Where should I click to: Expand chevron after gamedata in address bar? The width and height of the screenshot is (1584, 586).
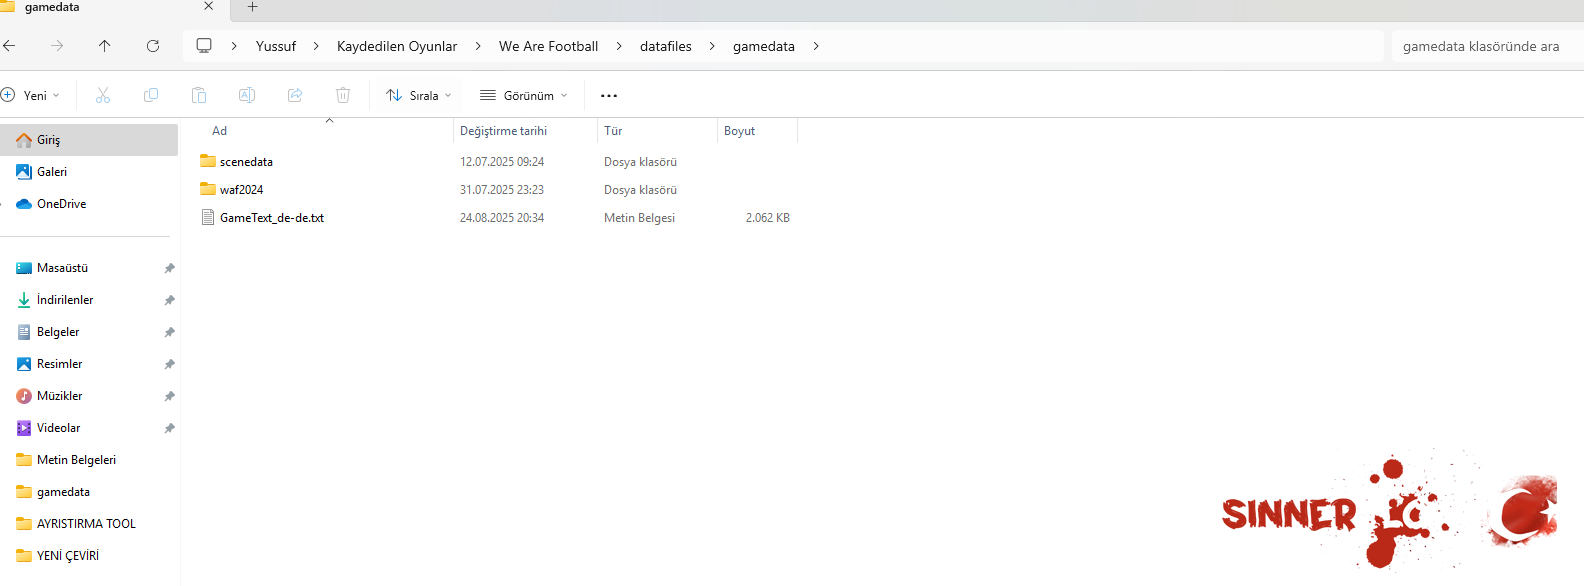click(816, 46)
